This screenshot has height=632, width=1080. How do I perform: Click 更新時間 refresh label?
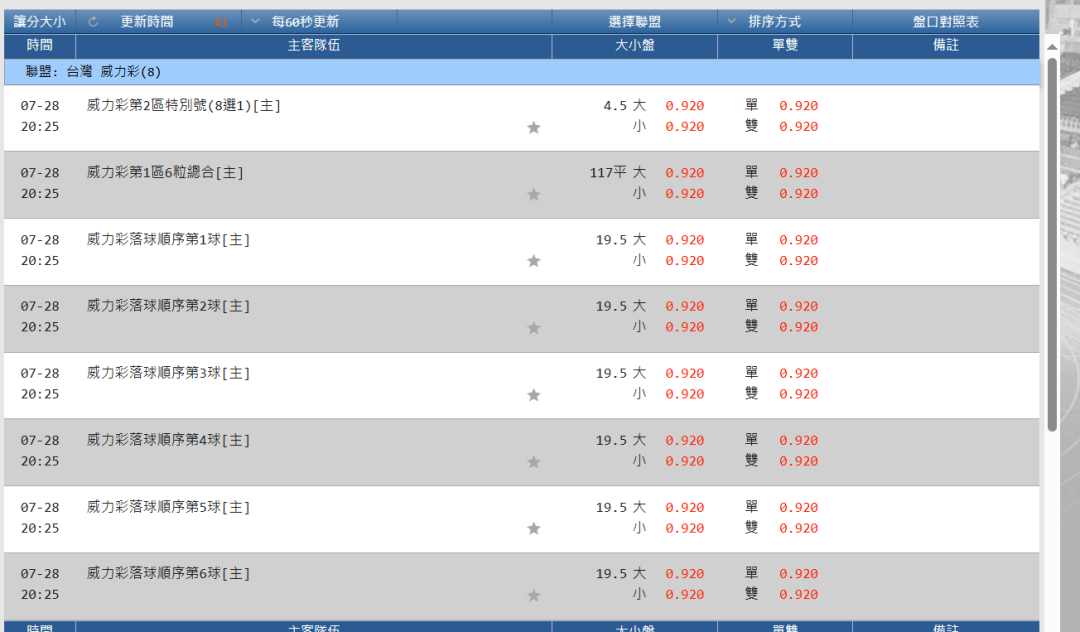tap(147, 22)
